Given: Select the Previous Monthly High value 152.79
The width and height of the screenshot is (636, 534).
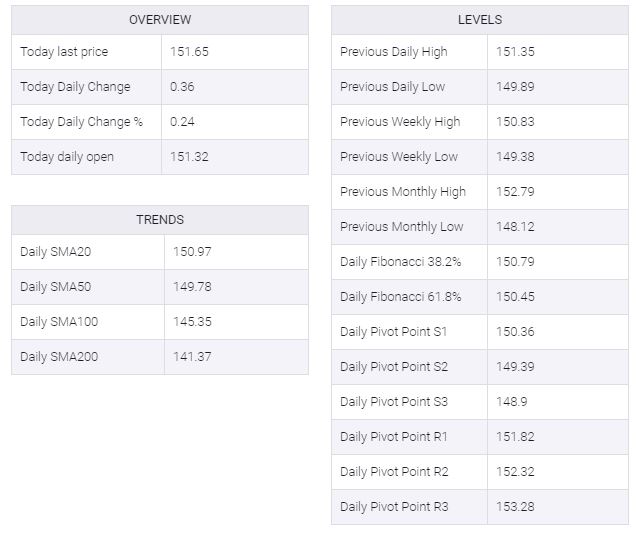Looking at the screenshot, I should pyautogui.click(x=515, y=191).
